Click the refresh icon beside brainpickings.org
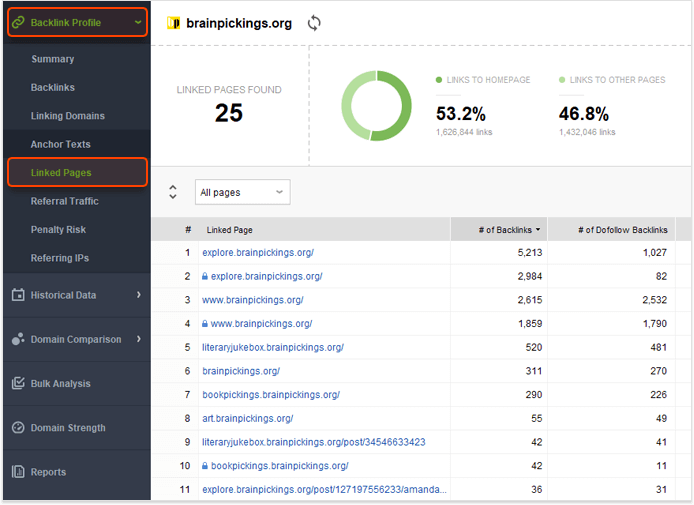 [314, 23]
